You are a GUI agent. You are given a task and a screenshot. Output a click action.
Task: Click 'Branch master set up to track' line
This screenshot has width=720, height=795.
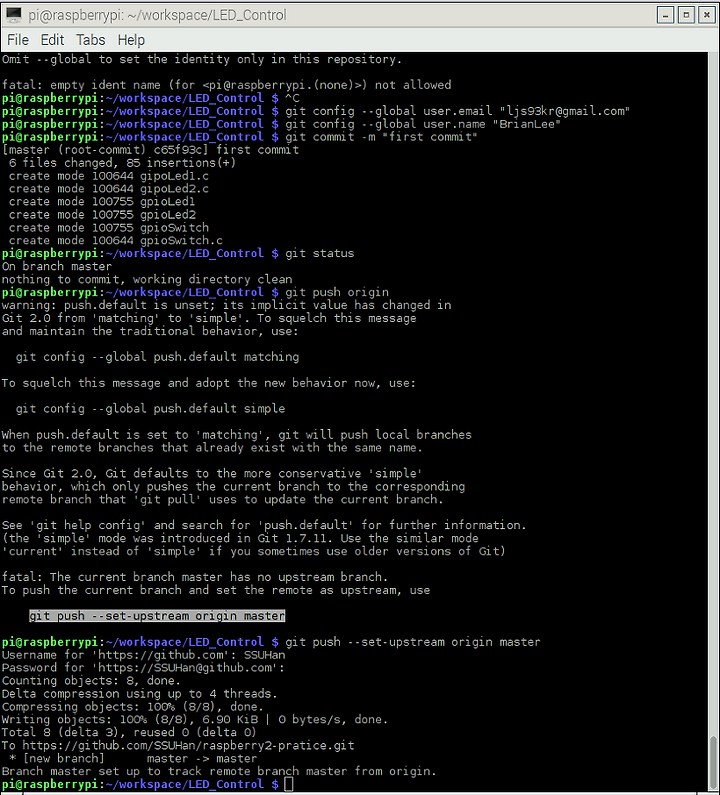[x=219, y=771]
